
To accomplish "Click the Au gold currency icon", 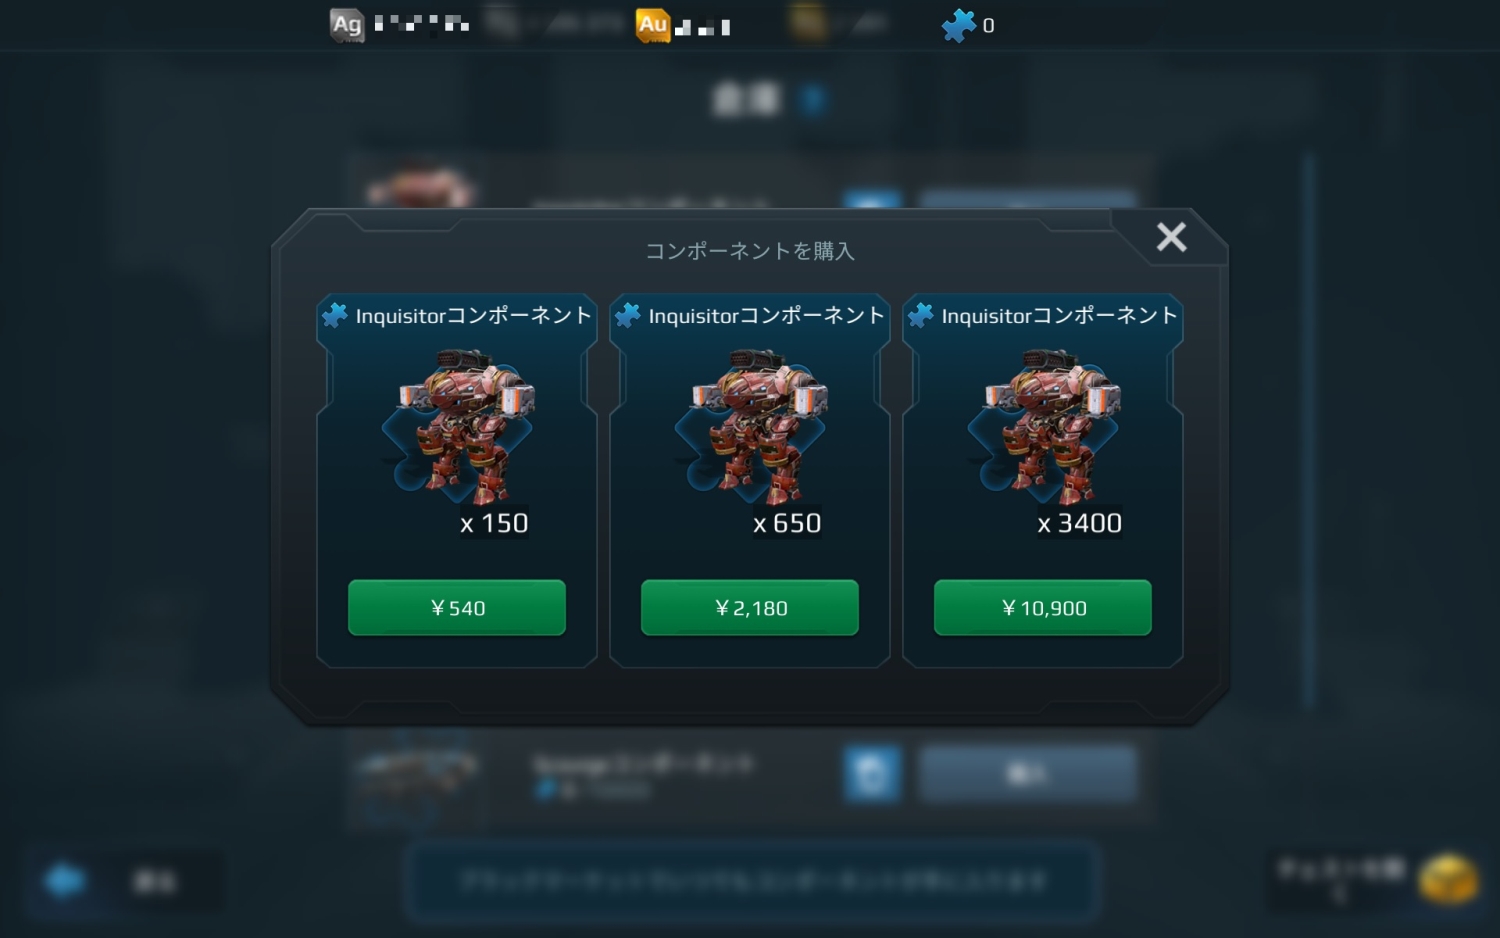I will 652,24.
